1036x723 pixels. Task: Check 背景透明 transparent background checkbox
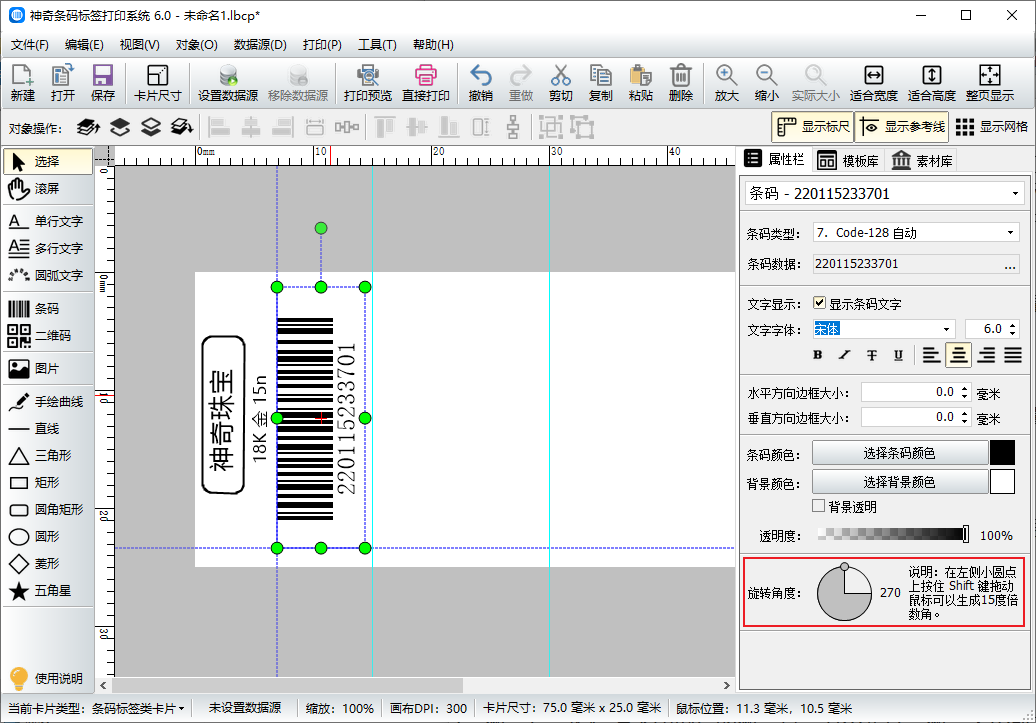pos(819,506)
